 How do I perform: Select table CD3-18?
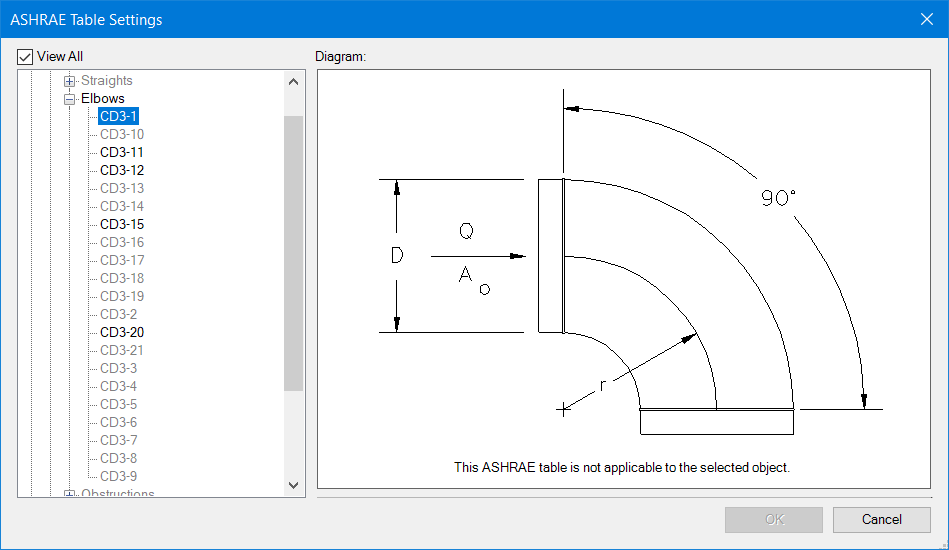coord(122,278)
